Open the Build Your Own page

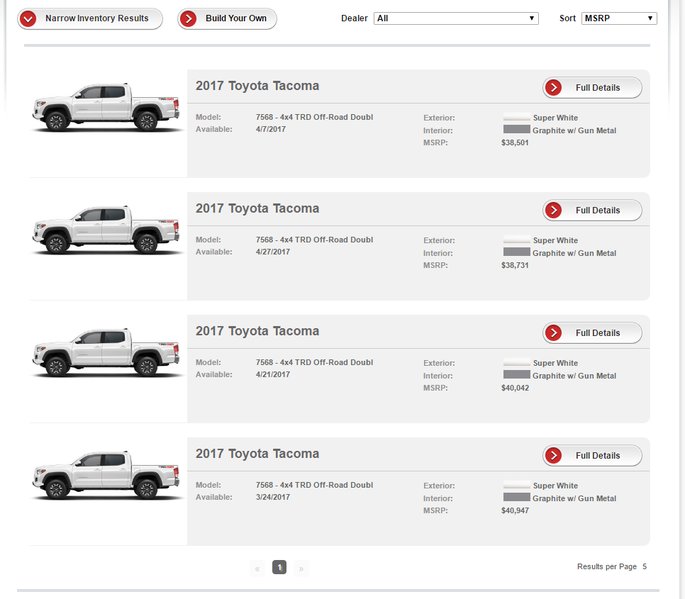coord(227,19)
